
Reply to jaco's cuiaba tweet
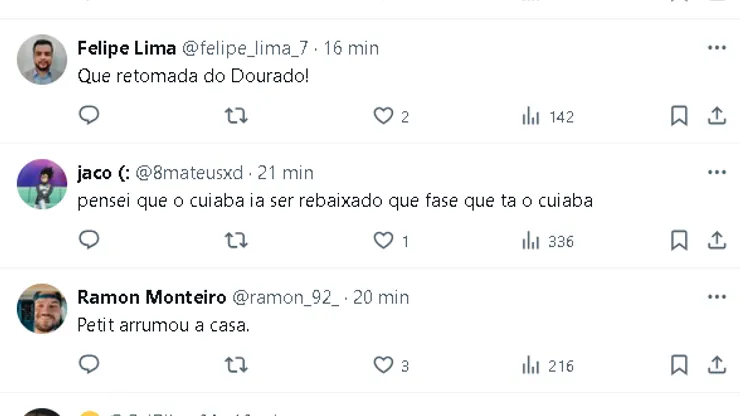coord(89,240)
